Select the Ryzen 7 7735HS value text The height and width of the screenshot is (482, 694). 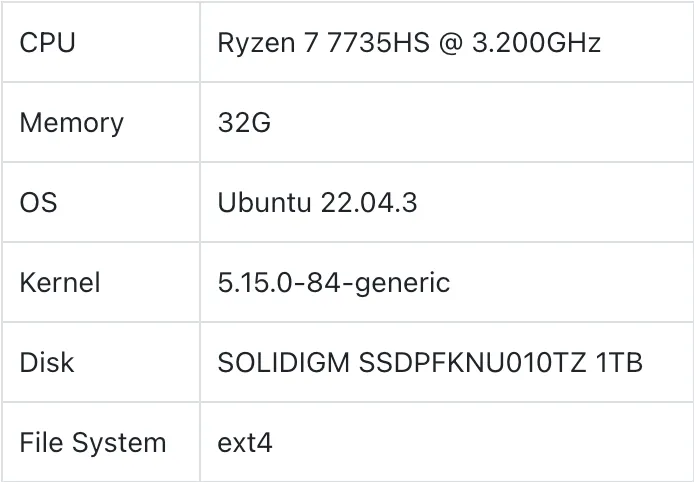coord(324,43)
